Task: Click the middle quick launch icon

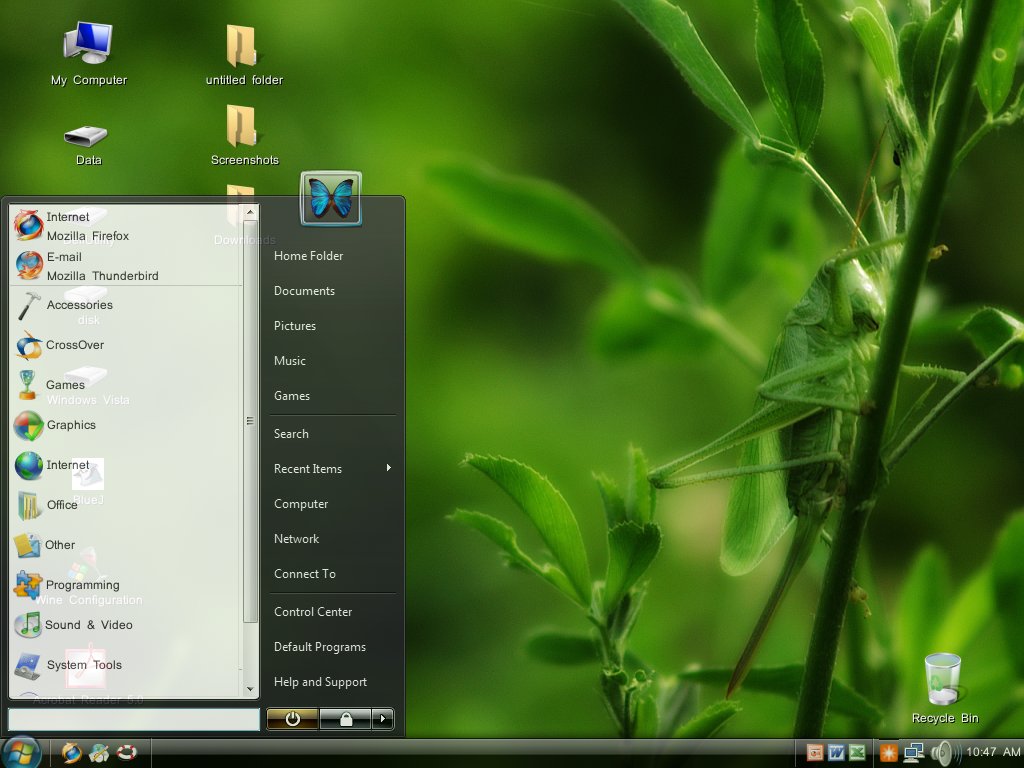Action: (99, 753)
